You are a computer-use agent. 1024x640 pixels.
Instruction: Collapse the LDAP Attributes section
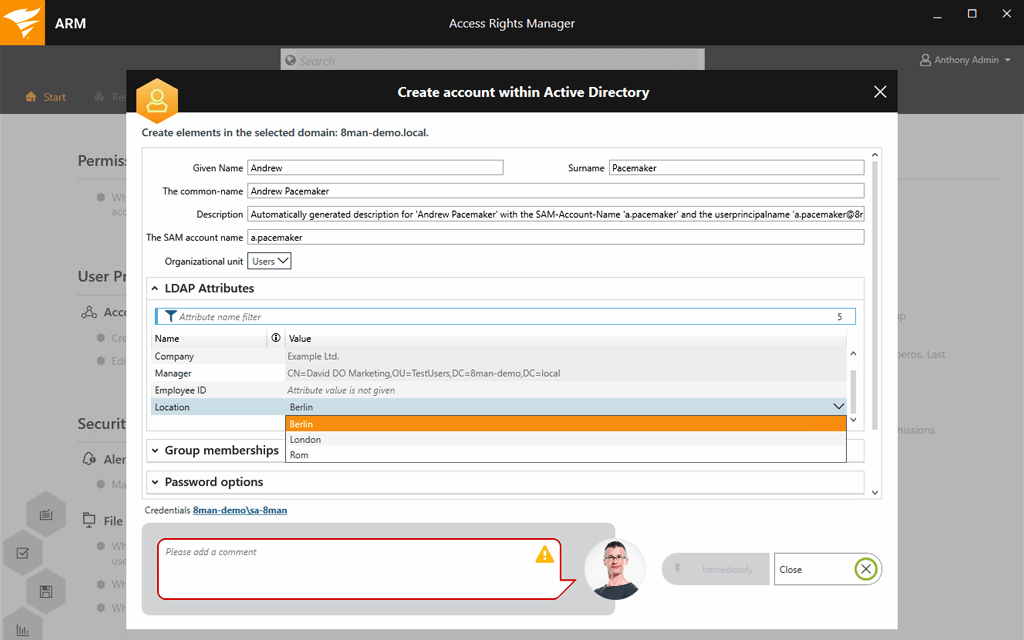(155, 288)
